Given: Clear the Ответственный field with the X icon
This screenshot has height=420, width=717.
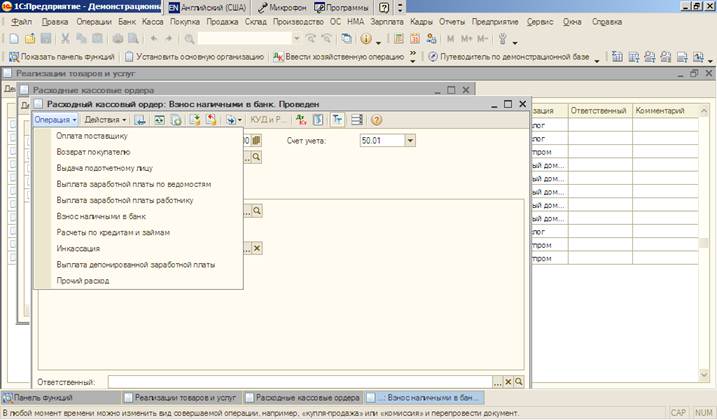Looking at the screenshot, I should pos(508,382).
